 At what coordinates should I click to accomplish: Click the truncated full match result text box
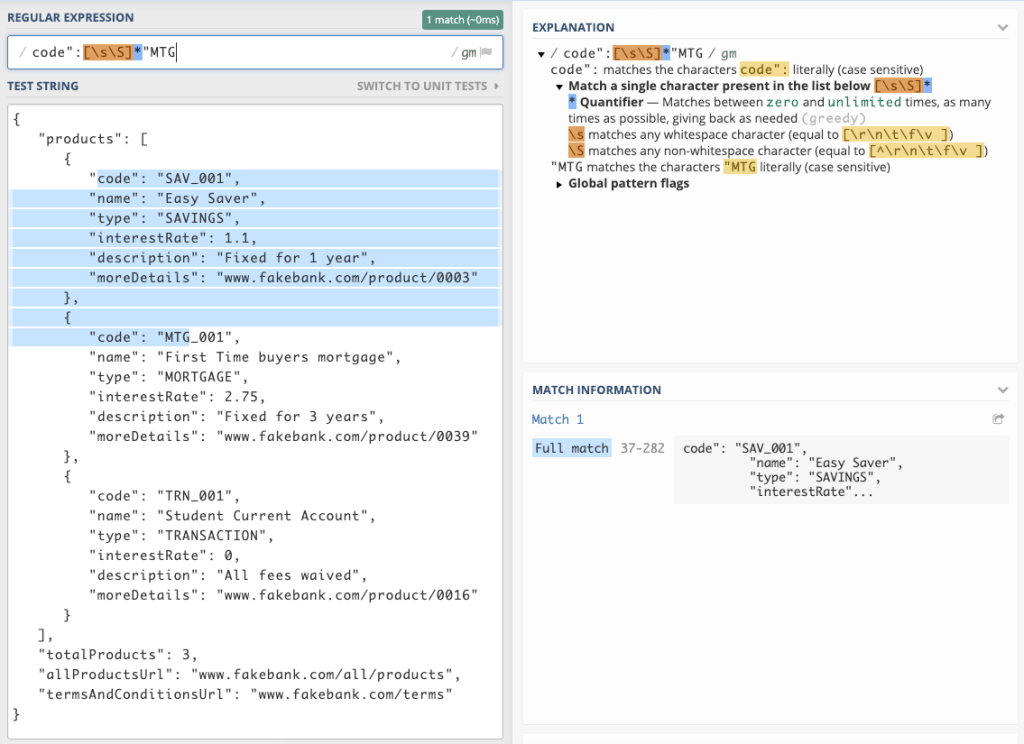click(x=840, y=469)
